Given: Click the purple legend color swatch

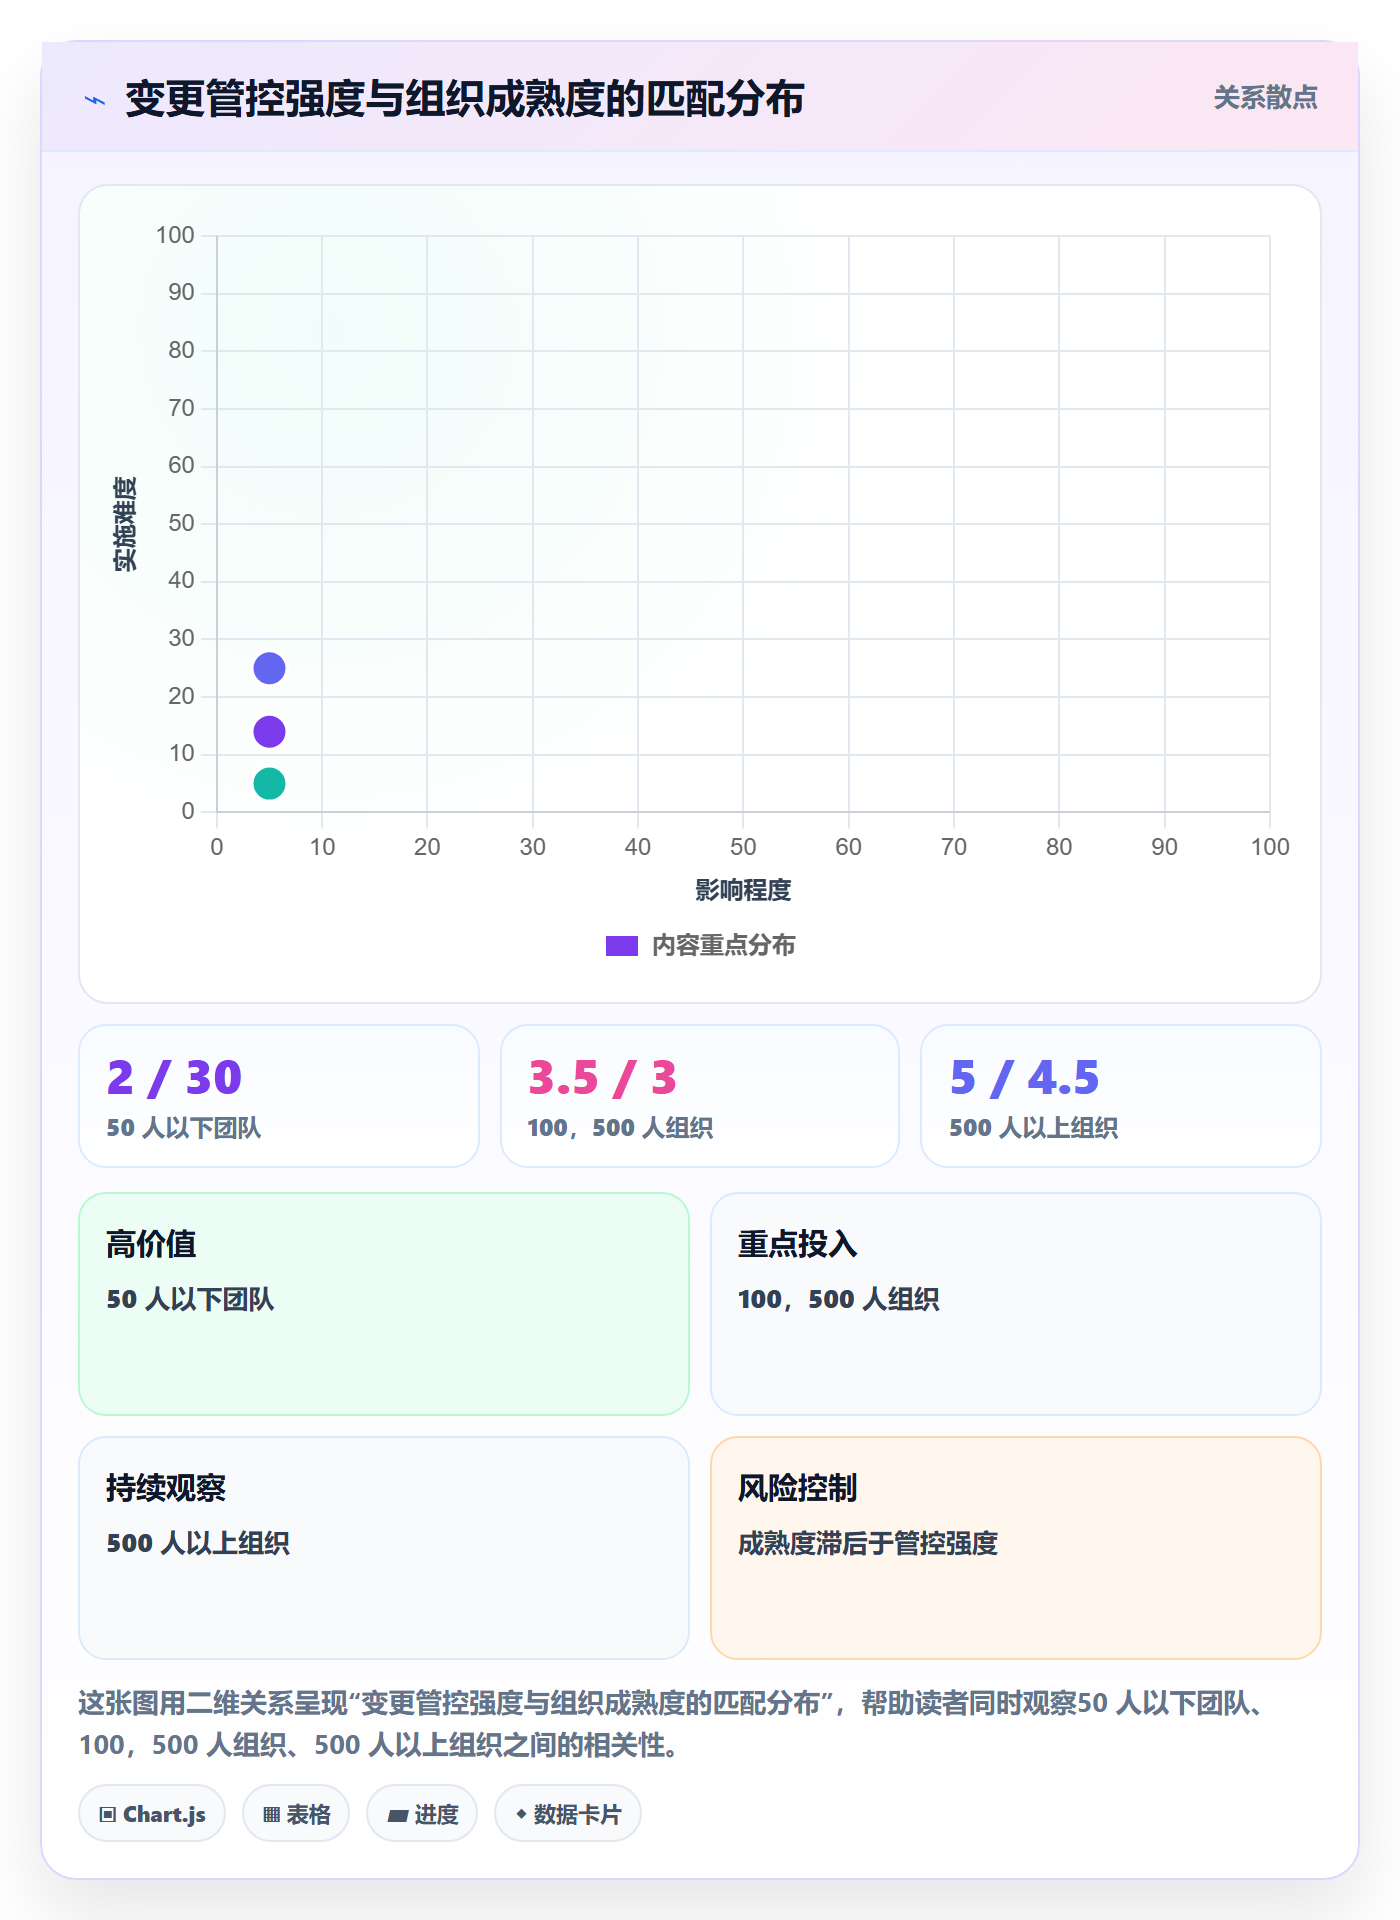Looking at the screenshot, I should [622, 946].
